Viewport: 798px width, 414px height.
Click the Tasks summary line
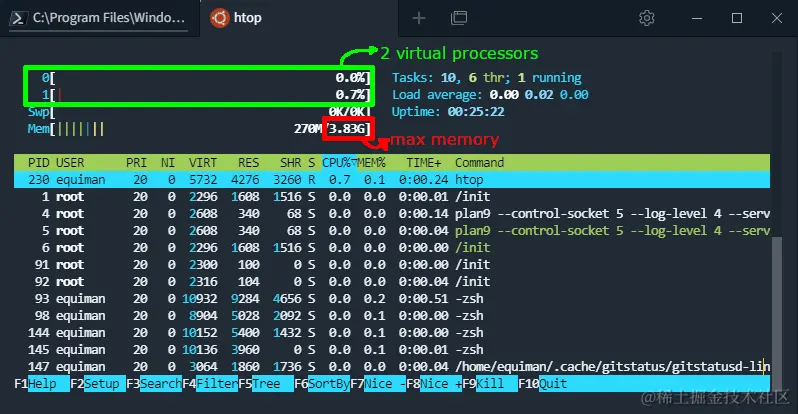487,78
